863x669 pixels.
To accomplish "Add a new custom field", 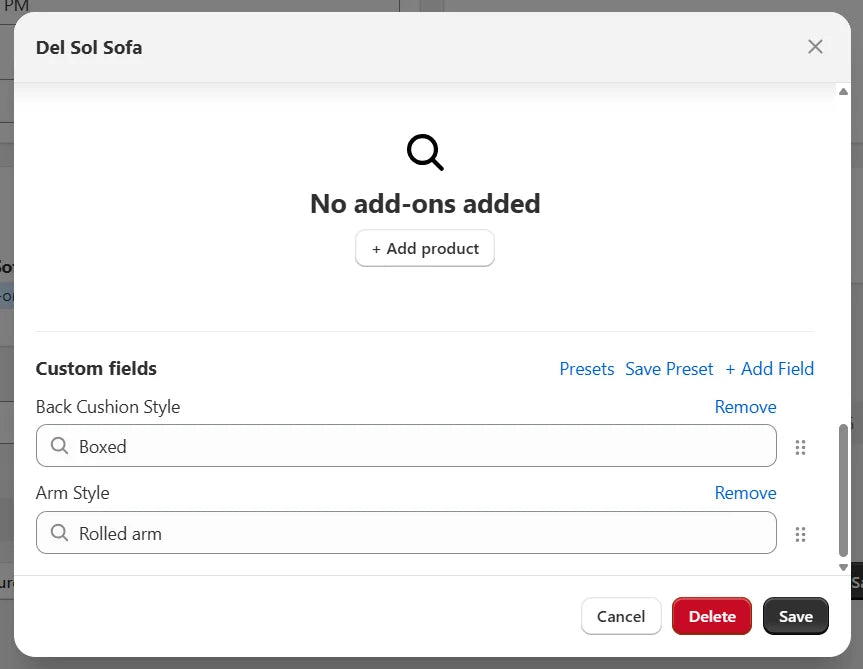I will coord(769,369).
